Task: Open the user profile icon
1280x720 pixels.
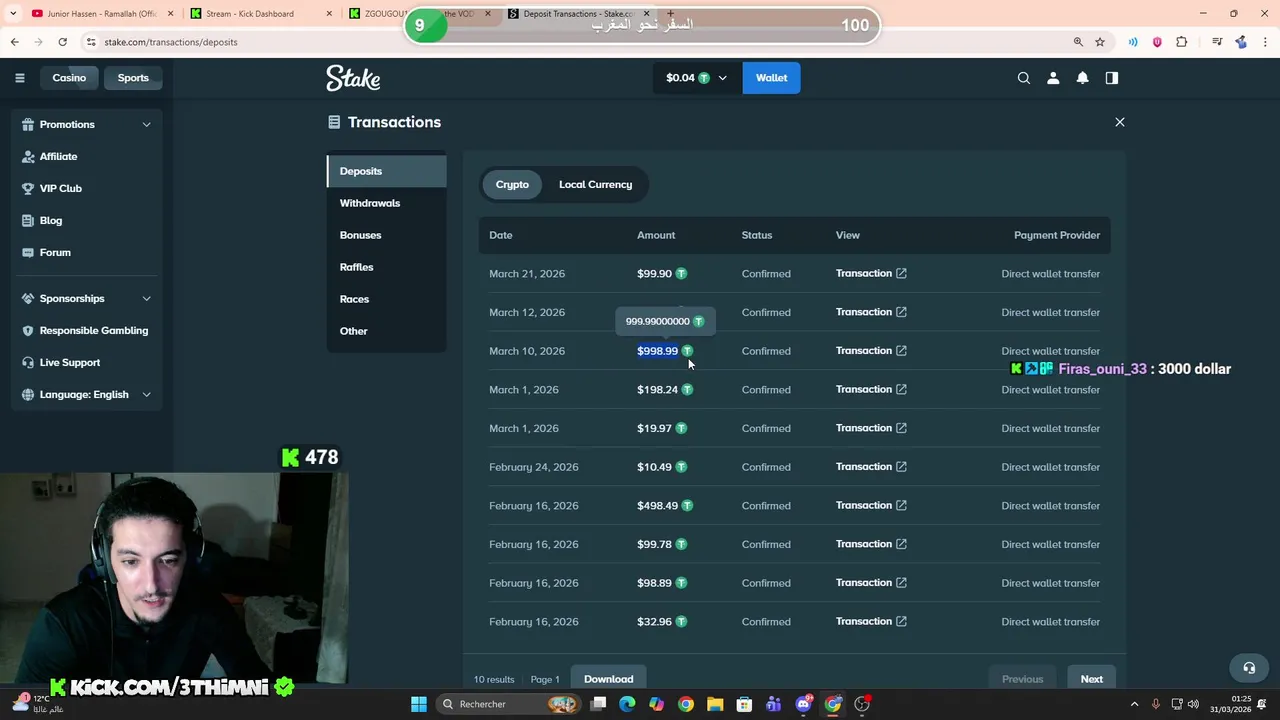Action: coord(1053,78)
